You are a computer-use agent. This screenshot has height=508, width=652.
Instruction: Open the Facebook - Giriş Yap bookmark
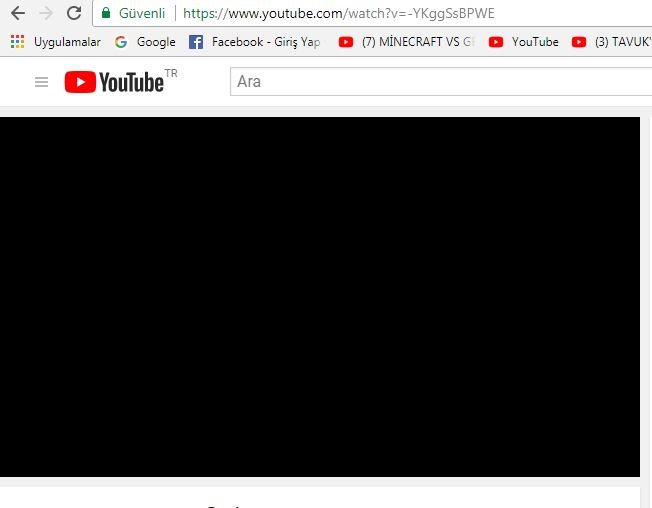point(266,42)
